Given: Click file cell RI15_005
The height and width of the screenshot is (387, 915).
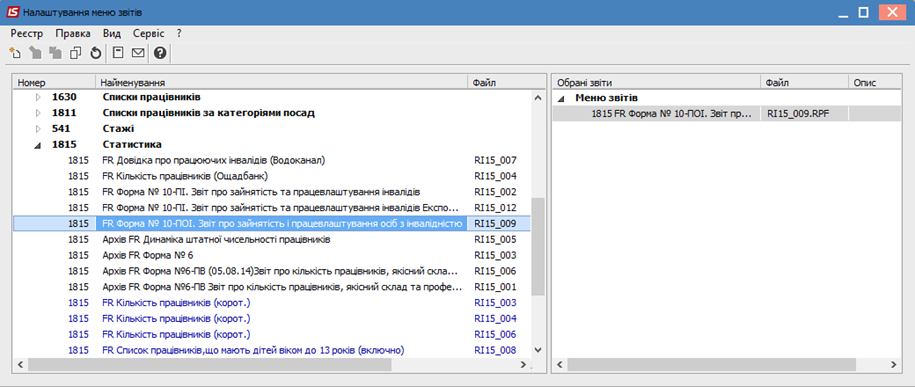Looking at the screenshot, I should 496,239.
